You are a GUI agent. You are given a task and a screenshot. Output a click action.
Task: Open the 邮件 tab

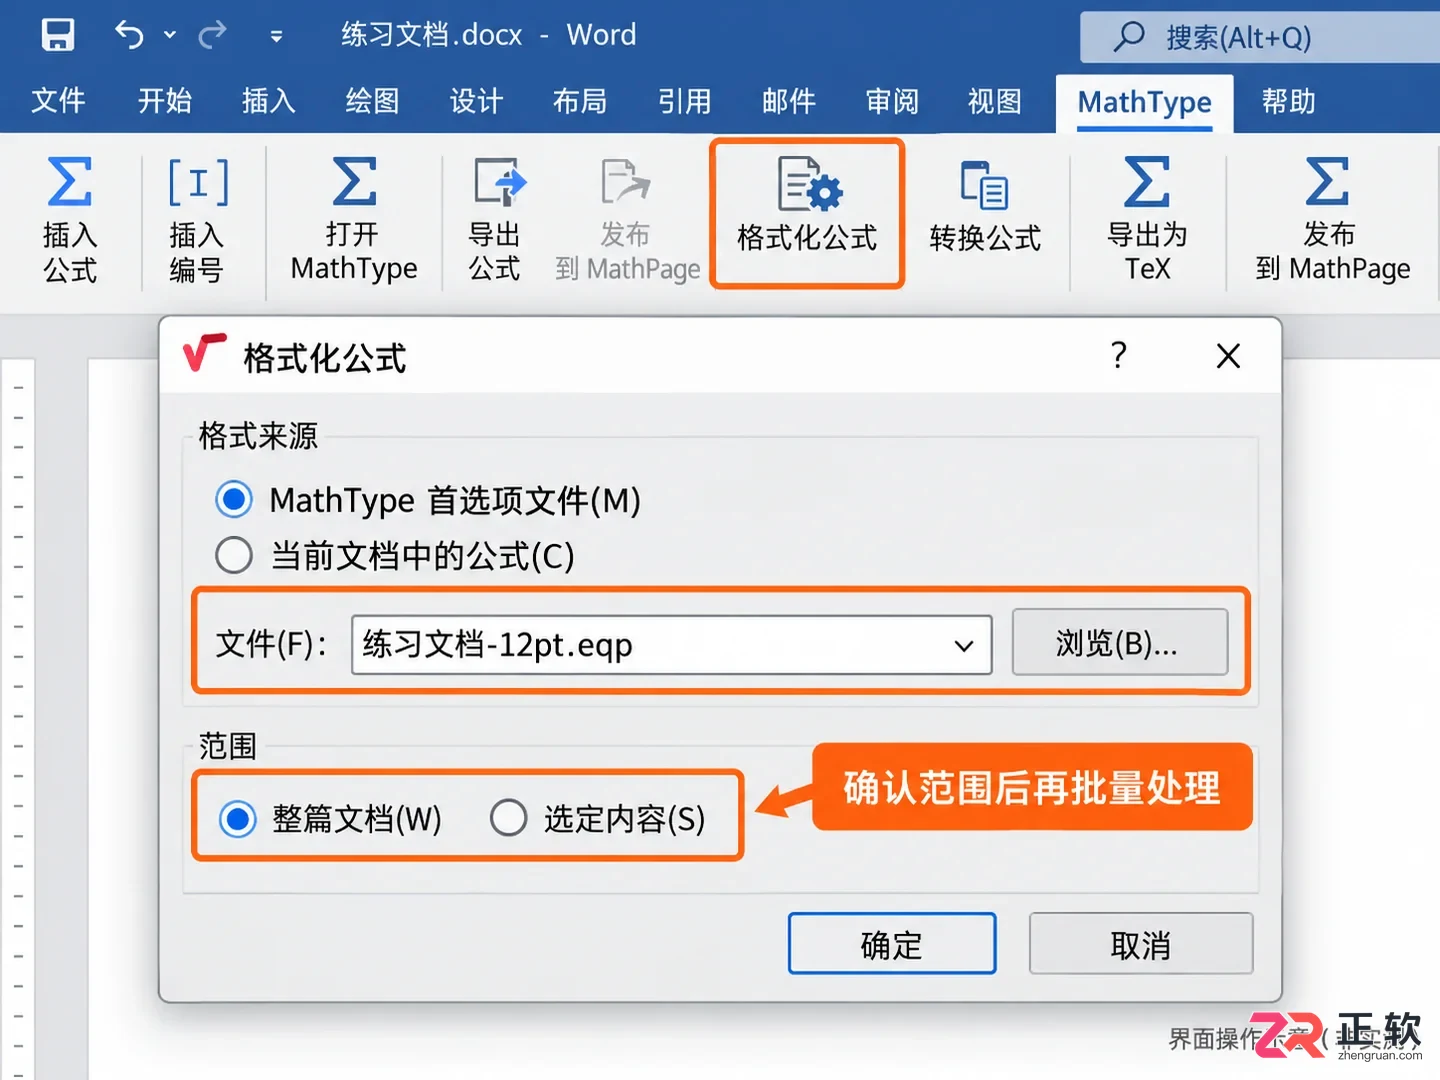point(789,101)
